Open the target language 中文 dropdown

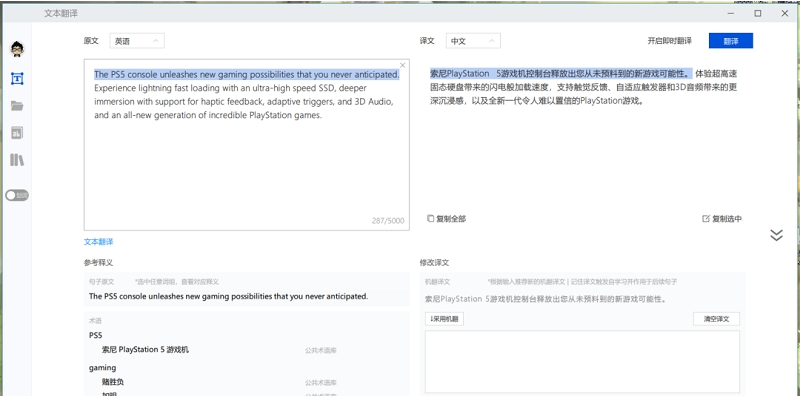(x=473, y=41)
